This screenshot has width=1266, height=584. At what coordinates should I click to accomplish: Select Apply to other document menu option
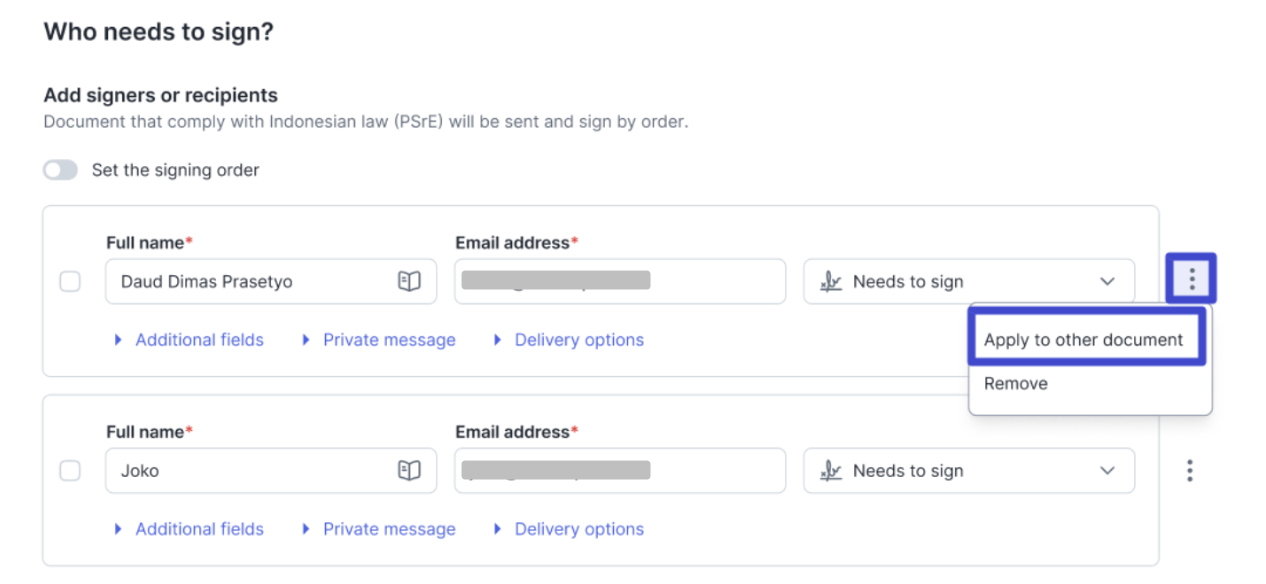point(1083,340)
